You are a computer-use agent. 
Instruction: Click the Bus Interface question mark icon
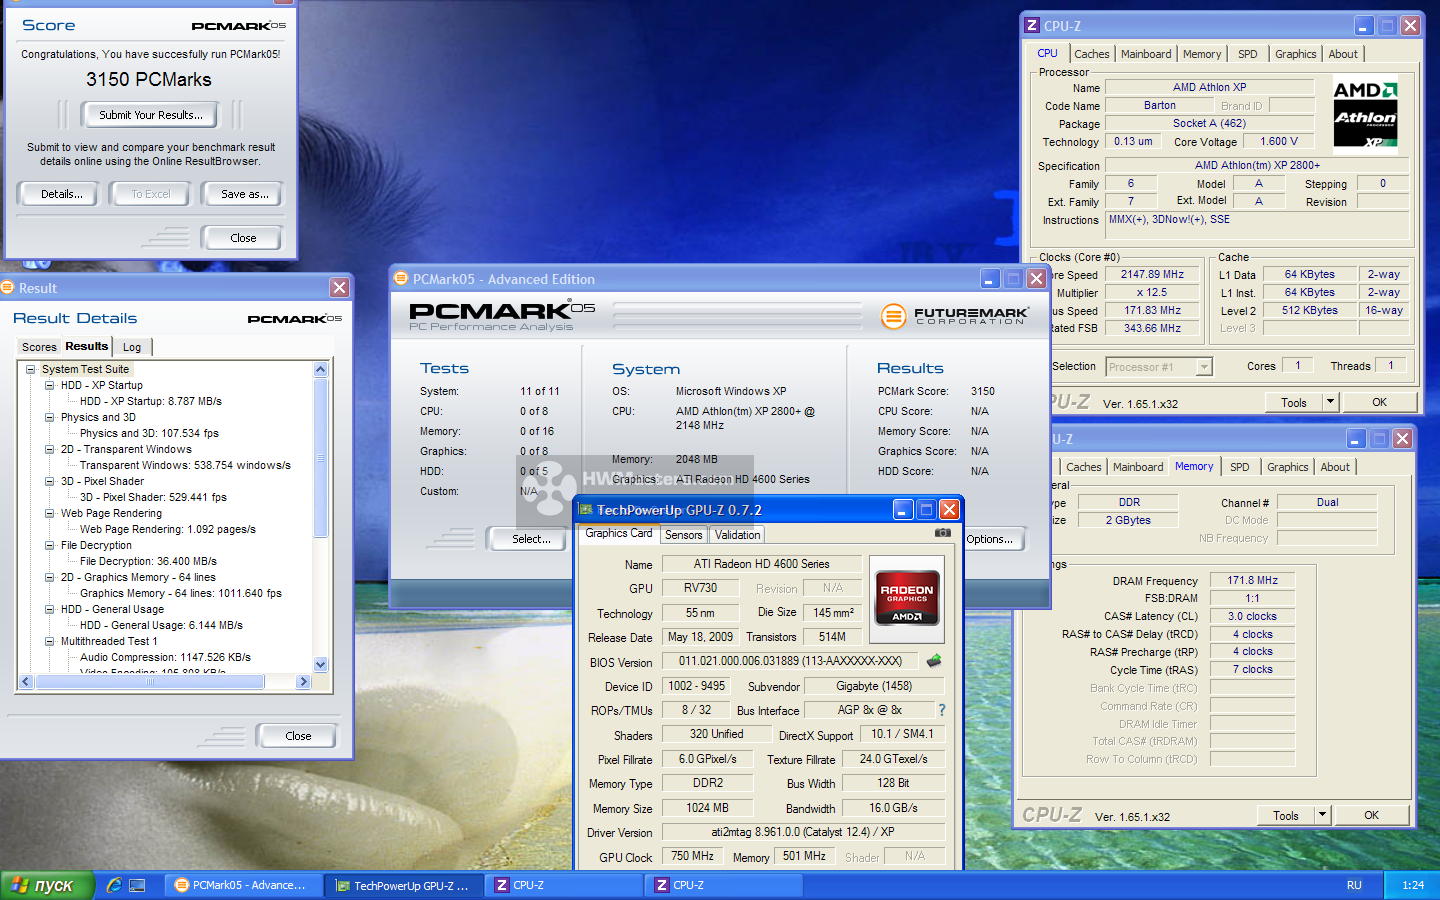[x=941, y=710]
